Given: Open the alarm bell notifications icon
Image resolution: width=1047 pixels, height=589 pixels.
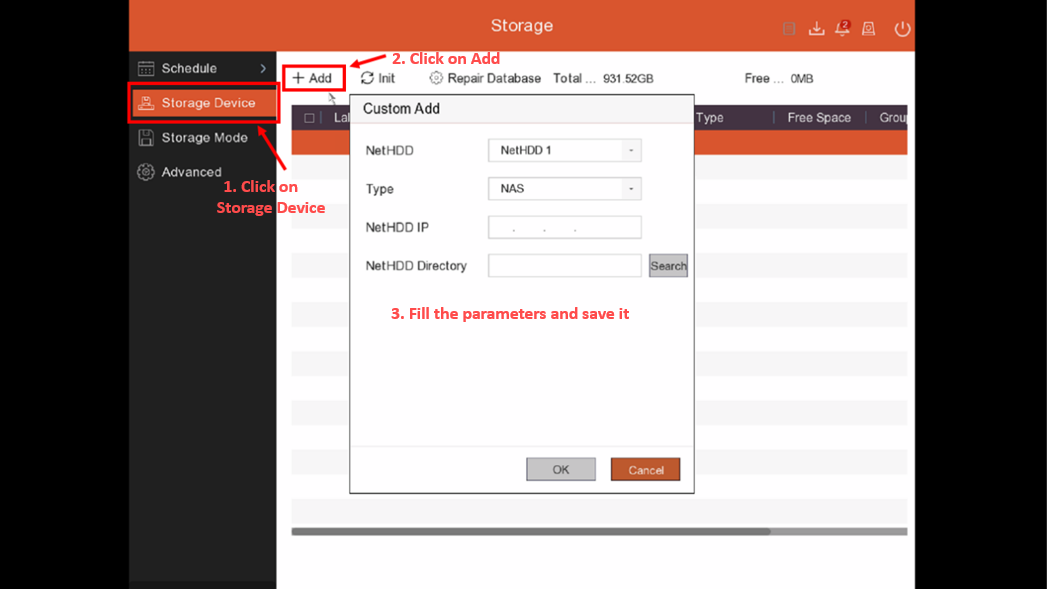Looking at the screenshot, I should [843, 28].
